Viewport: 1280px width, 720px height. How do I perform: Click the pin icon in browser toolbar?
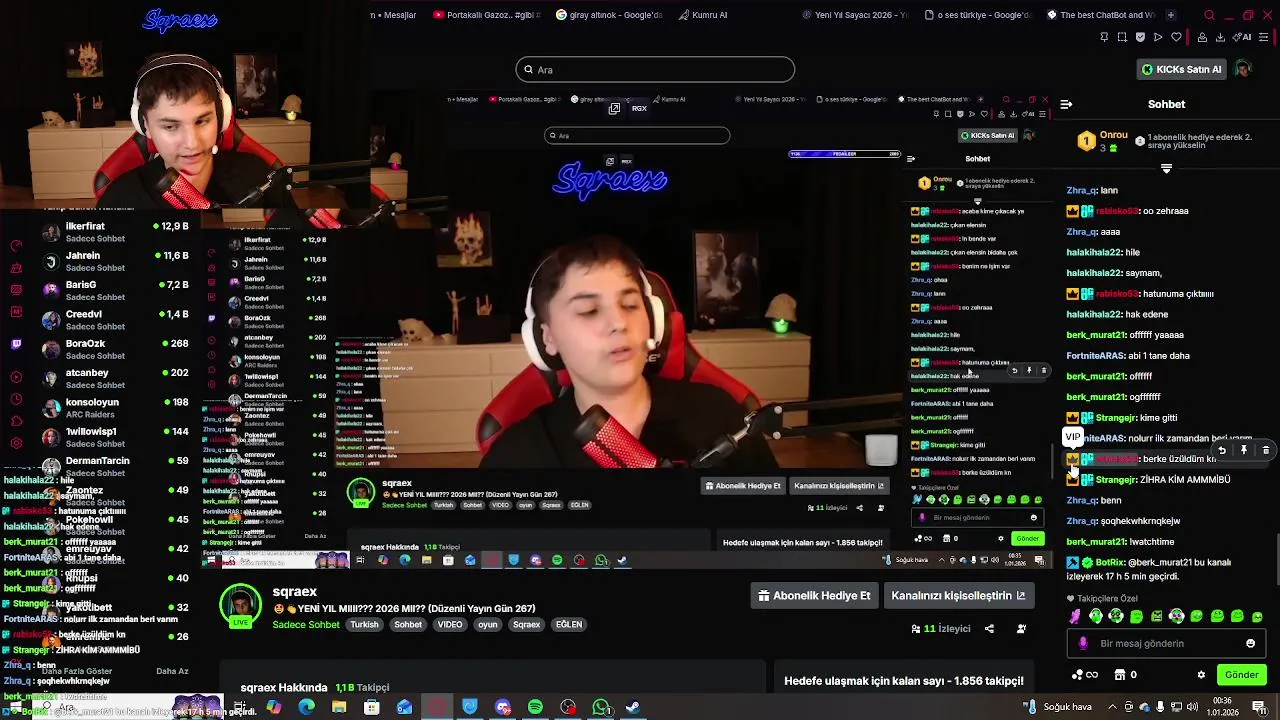click(x=1104, y=37)
